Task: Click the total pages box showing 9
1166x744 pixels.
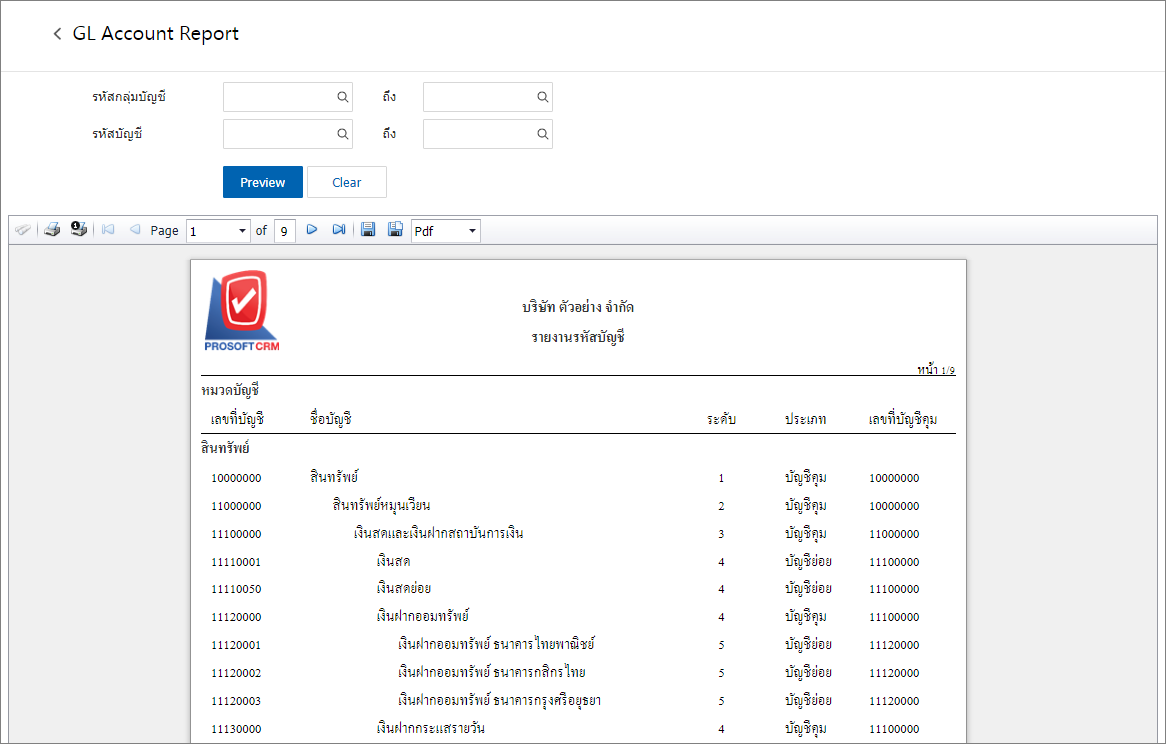Action: 285,231
